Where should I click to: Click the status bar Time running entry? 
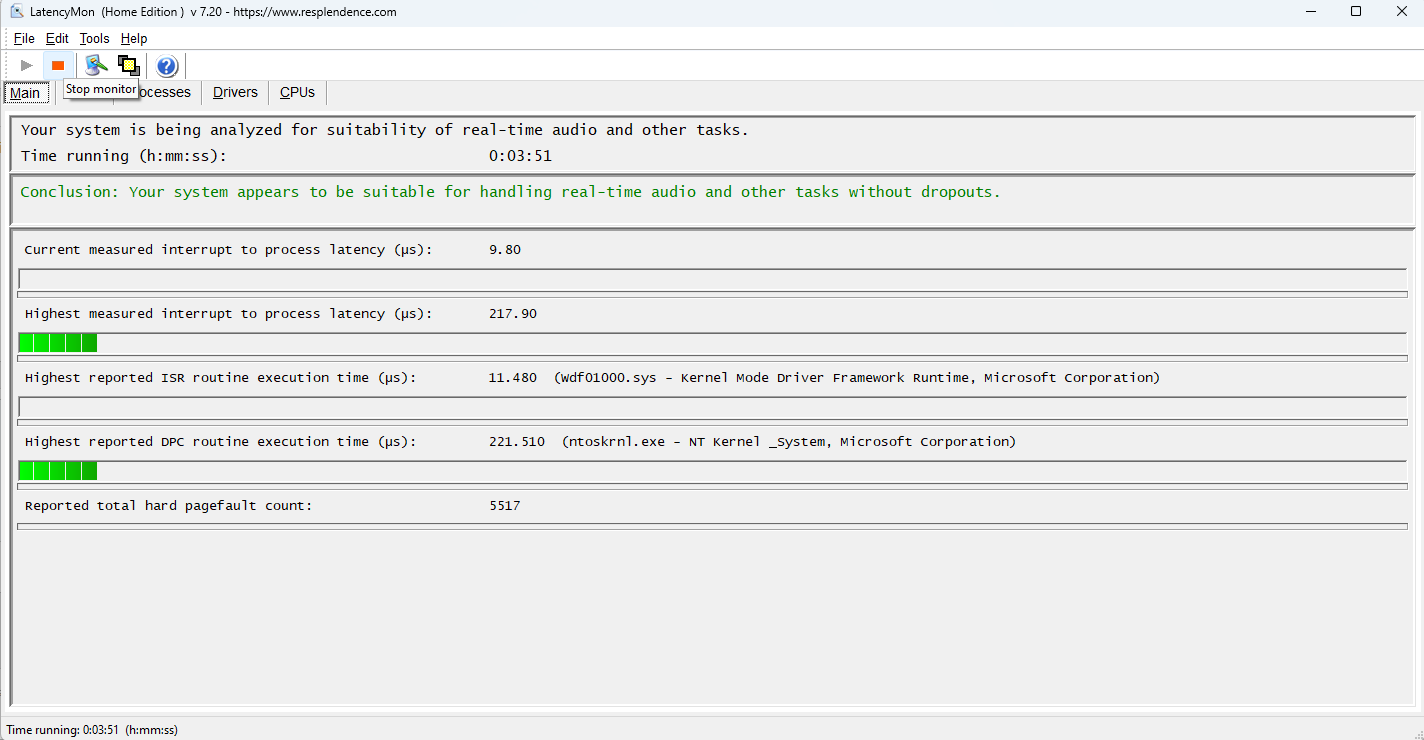click(92, 730)
